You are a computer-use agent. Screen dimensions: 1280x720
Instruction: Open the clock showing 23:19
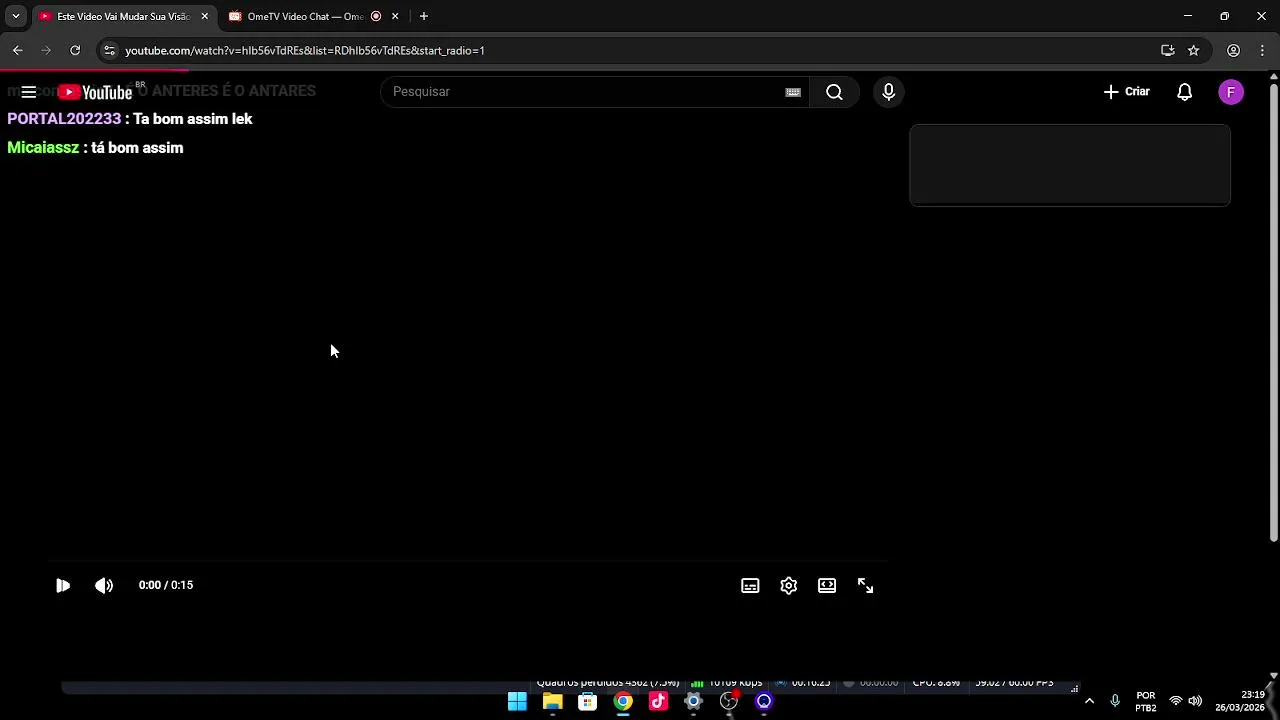[1240, 701]
